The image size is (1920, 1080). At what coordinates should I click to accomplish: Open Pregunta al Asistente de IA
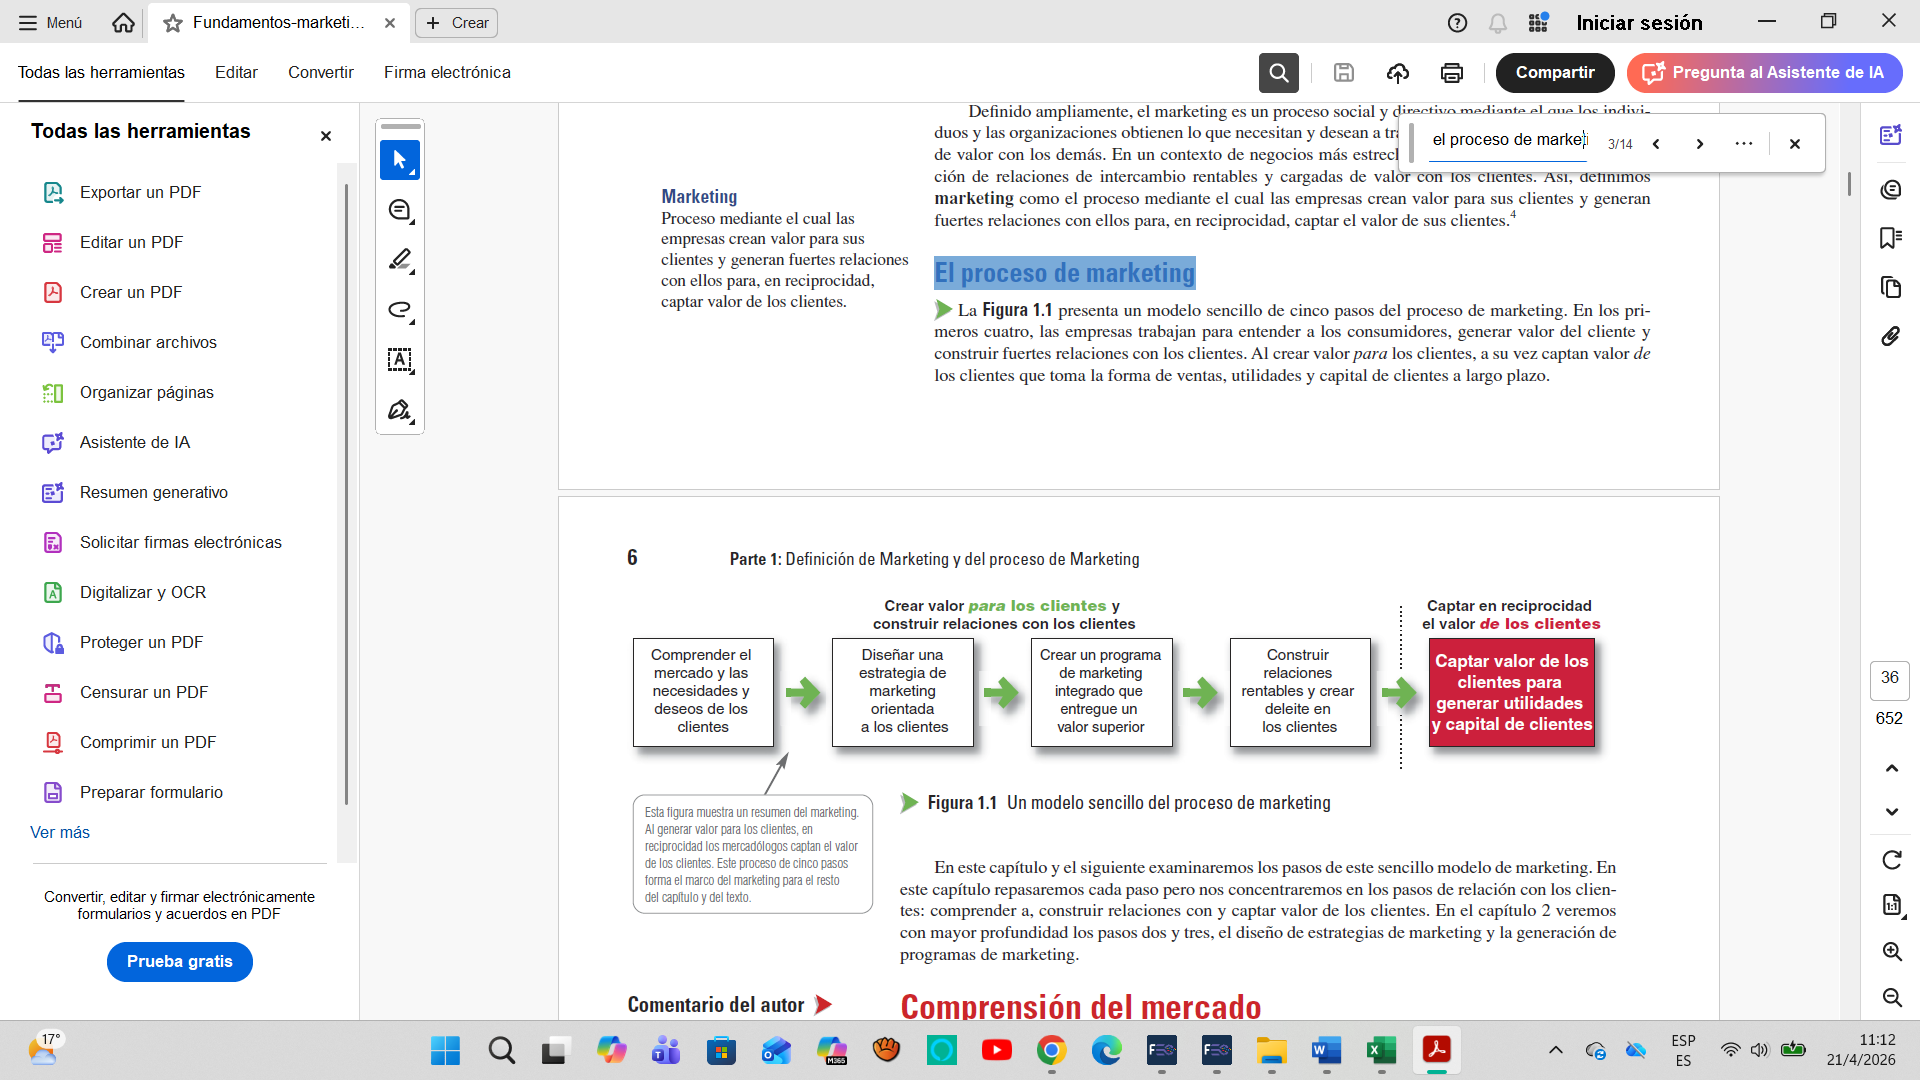tap(1765, 73)
